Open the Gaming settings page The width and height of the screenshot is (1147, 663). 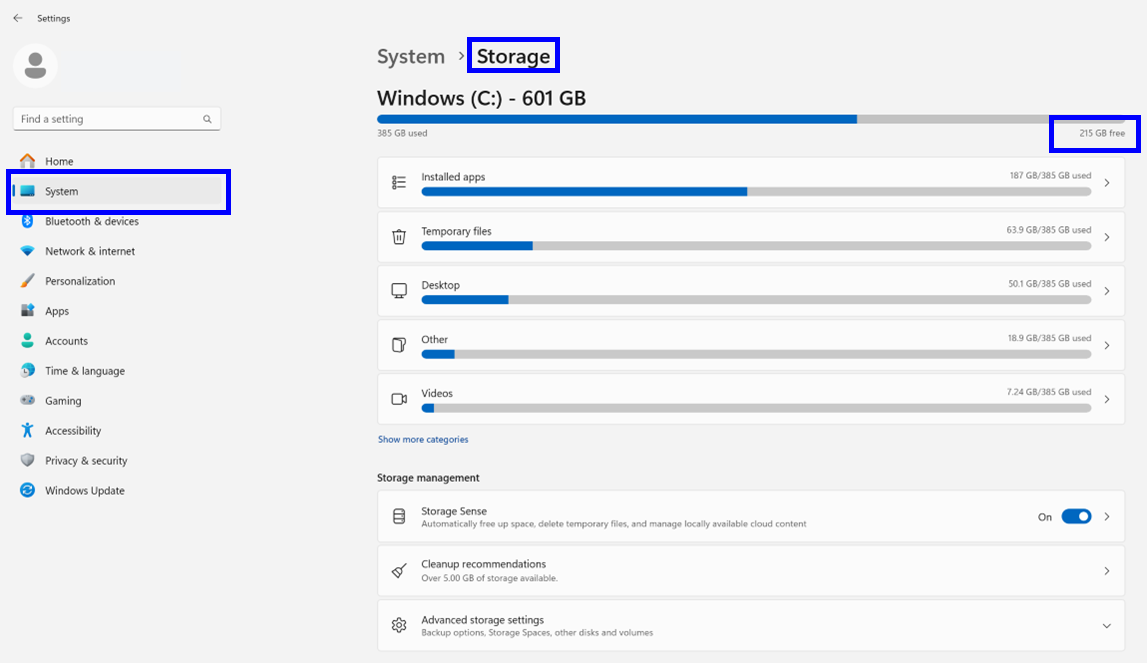[63, 401]
